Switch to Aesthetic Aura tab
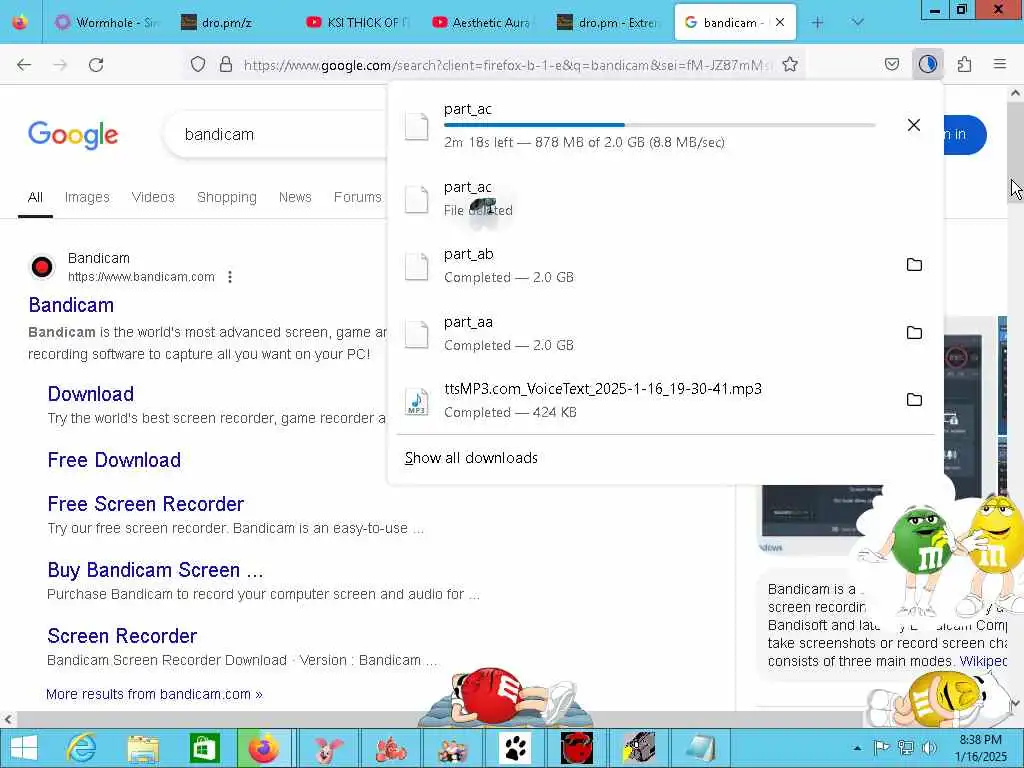The height and width of the screenshot is (768, 1024). coord(482,22)
